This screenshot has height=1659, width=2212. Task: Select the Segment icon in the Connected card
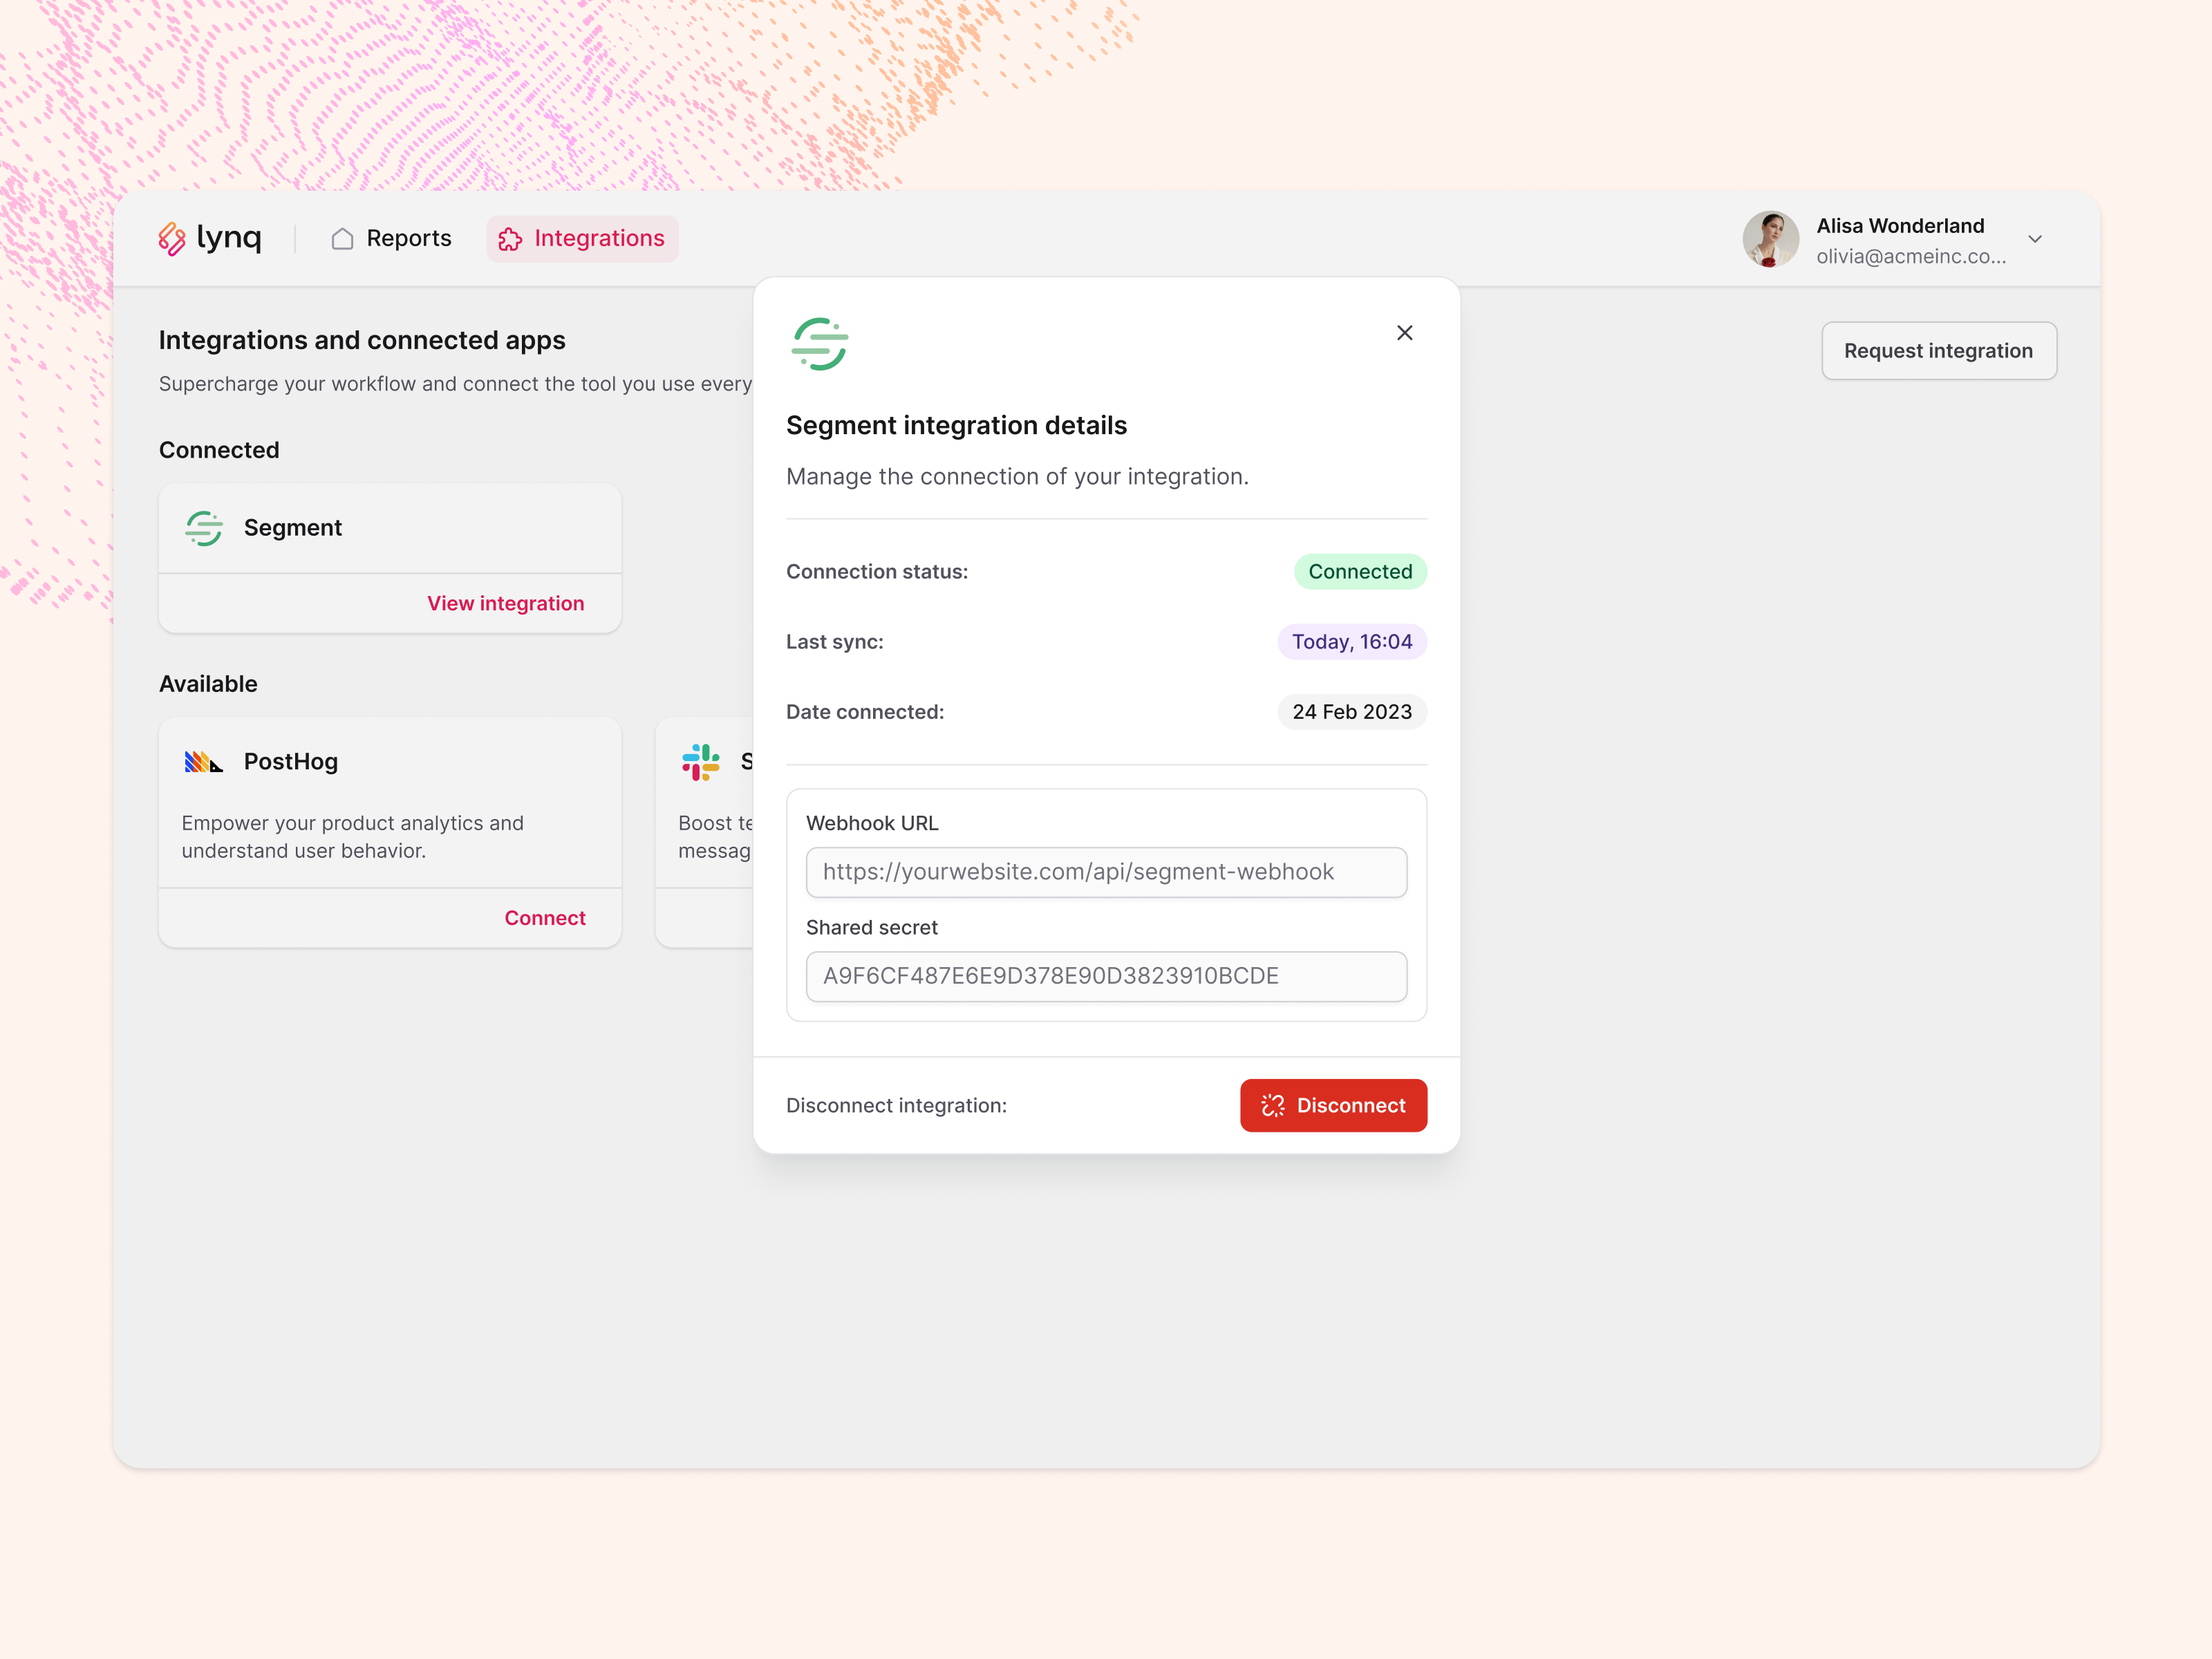204,528
